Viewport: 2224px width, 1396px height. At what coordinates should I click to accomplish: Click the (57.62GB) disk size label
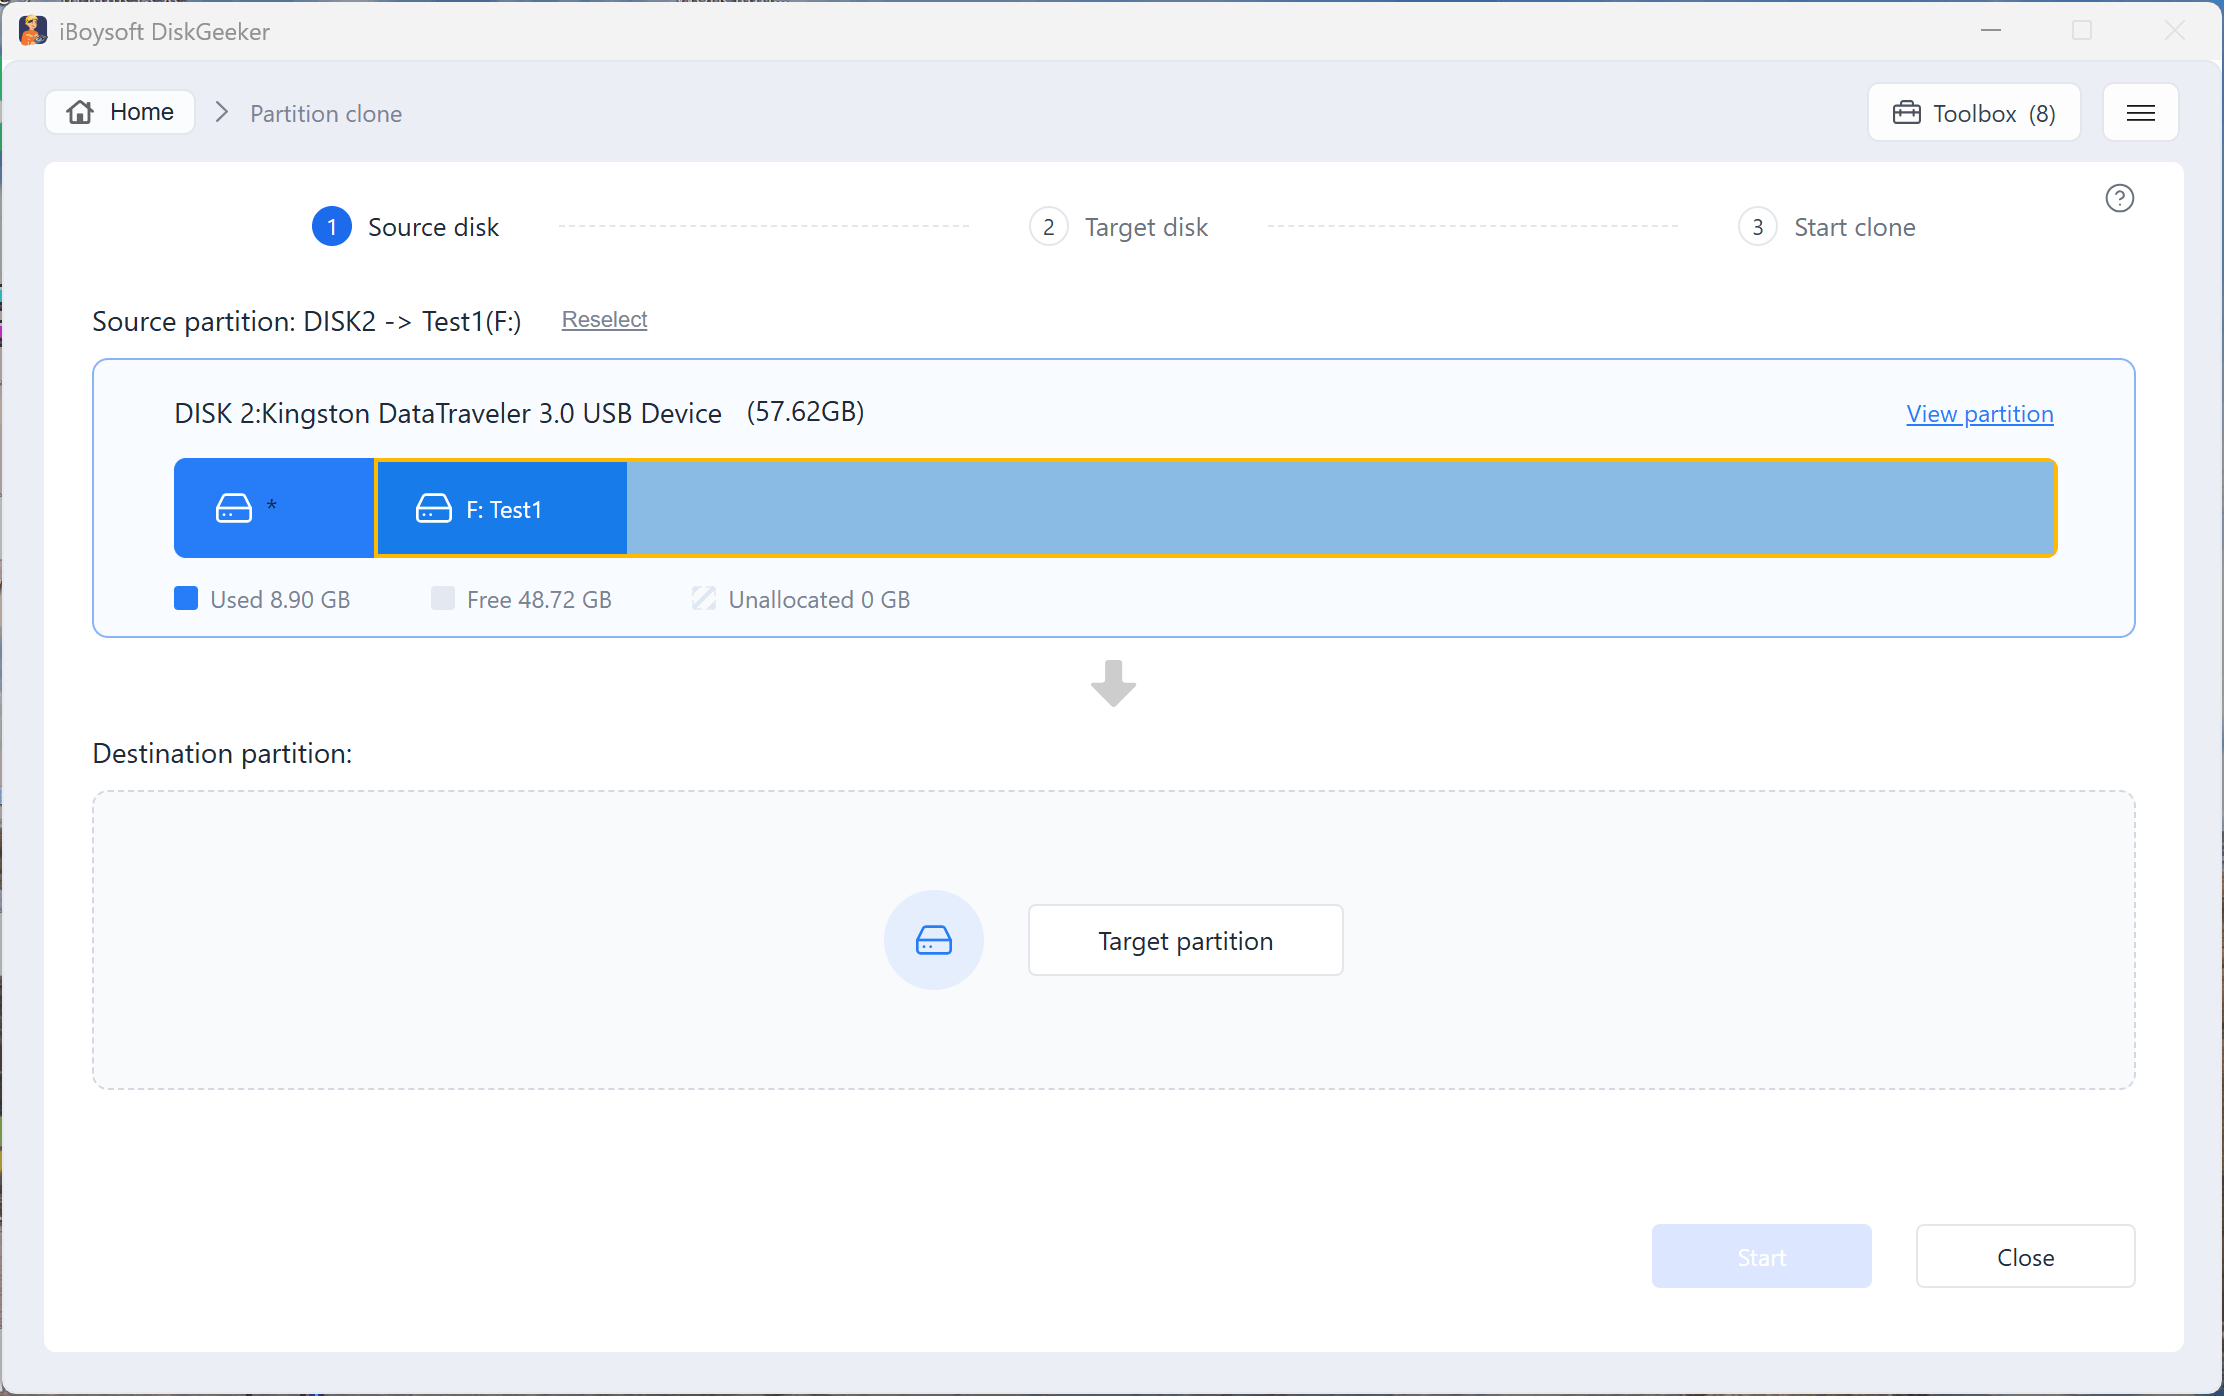(x=805, y=412)
